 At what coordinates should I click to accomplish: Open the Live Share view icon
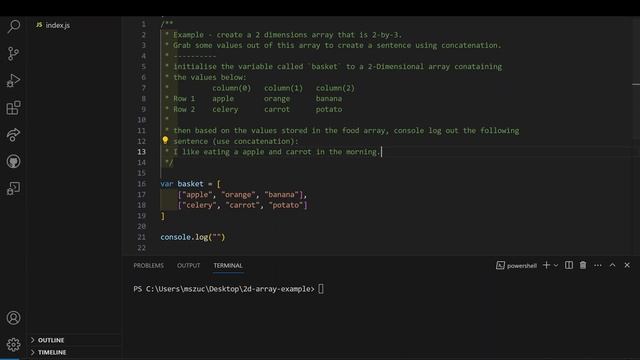tap(13, 135)
